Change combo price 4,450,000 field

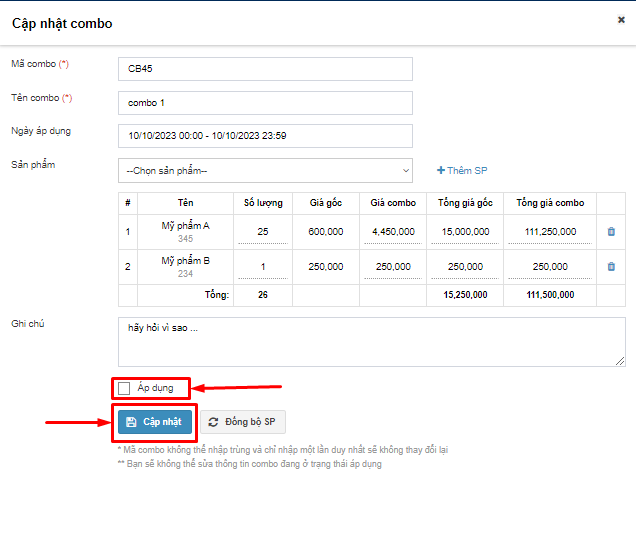392,232
